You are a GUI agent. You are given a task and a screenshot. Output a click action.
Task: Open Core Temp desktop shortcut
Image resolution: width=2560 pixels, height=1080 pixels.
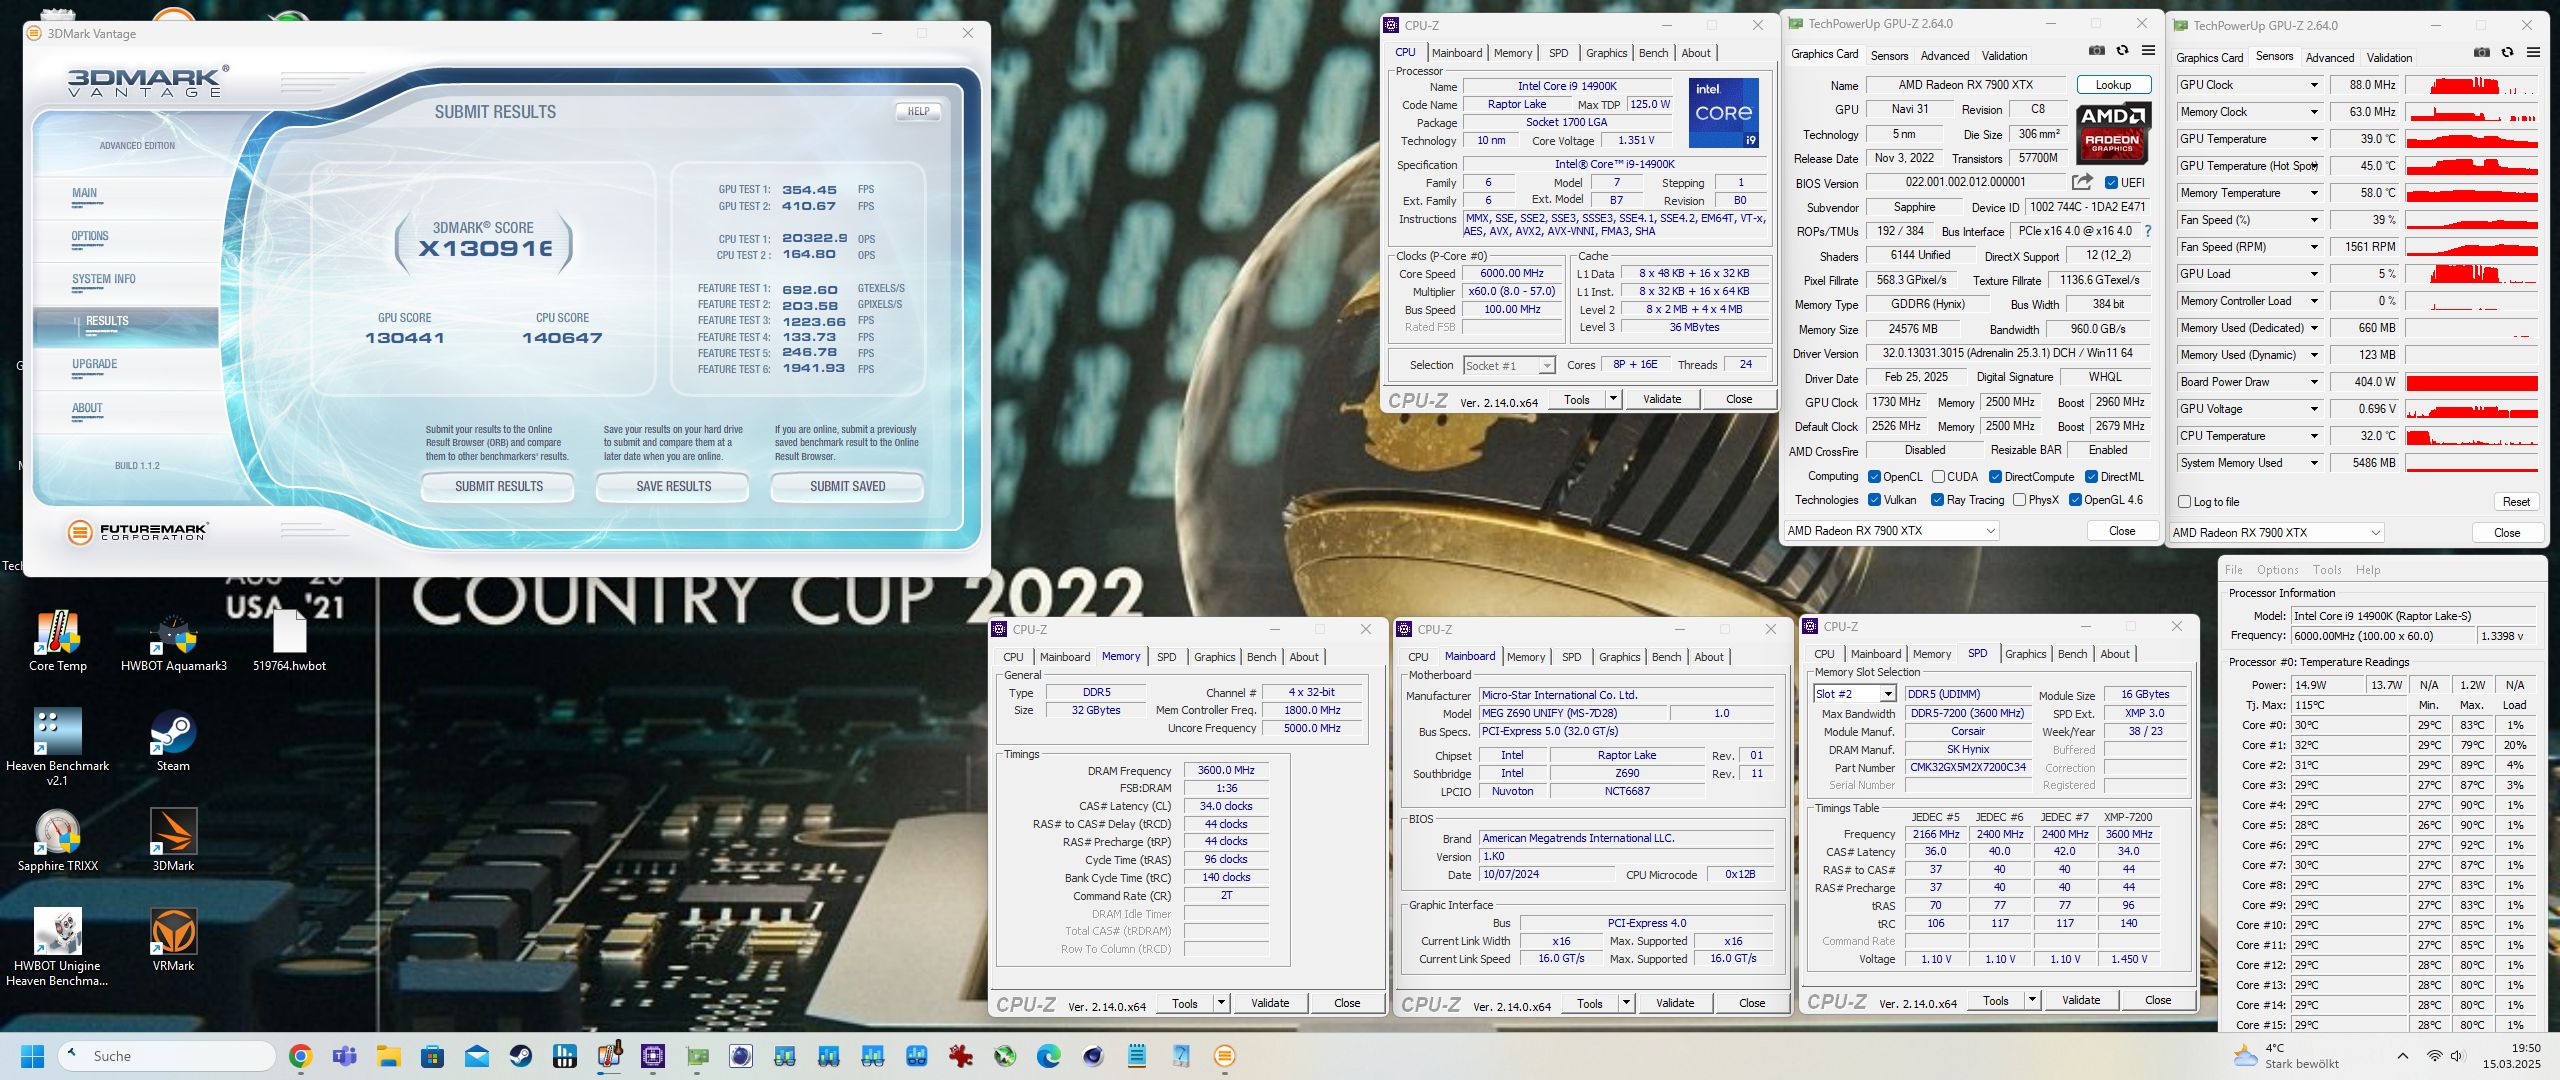click(58, 640)
